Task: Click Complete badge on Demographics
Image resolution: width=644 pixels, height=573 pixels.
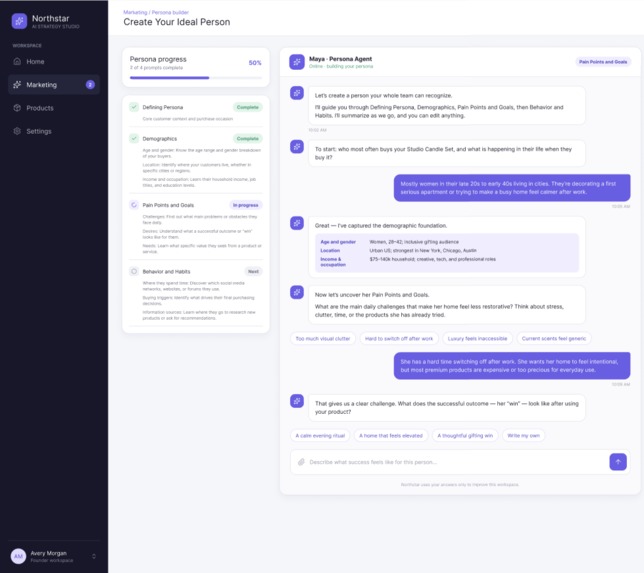Action: [248, 138]
